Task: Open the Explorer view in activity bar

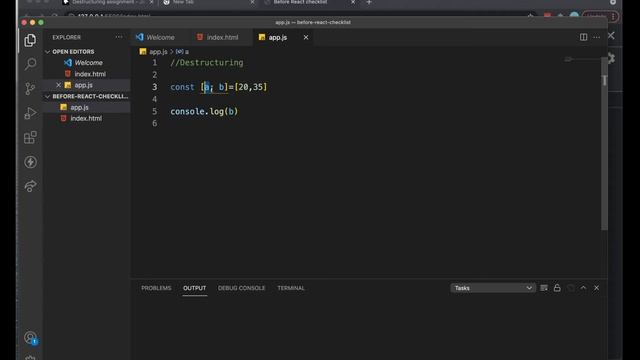Action: pyautogui.click(x=30, y=40)
